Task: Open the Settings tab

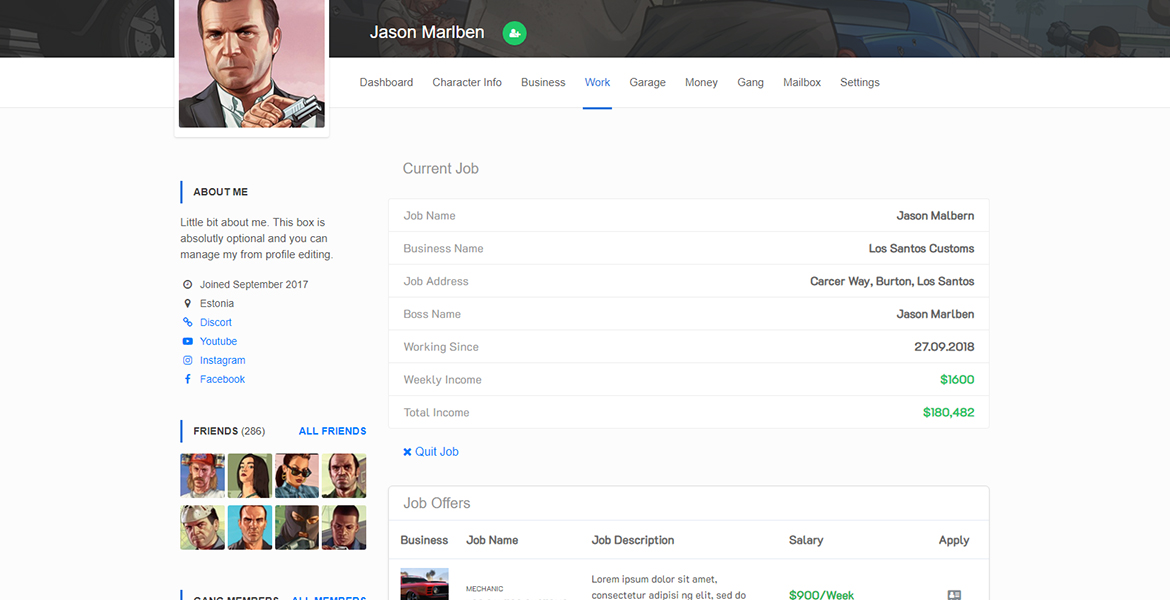Action: coord(860,82)
